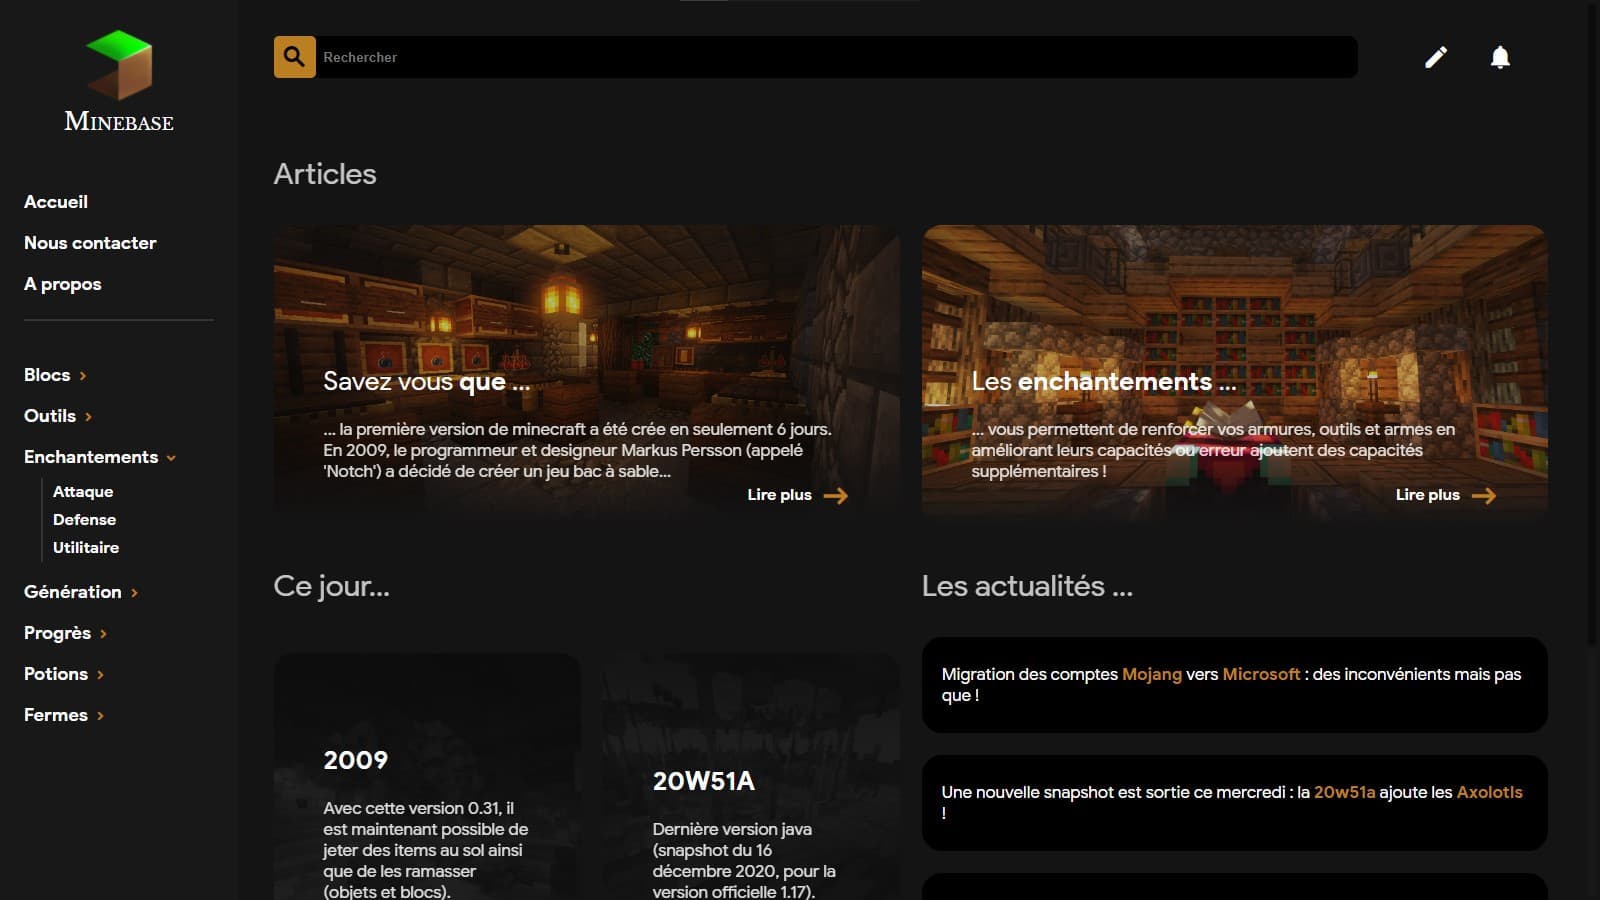Select Utilitaire under Enchantements
Screen dimensions: 1600x900
point(86,548)
